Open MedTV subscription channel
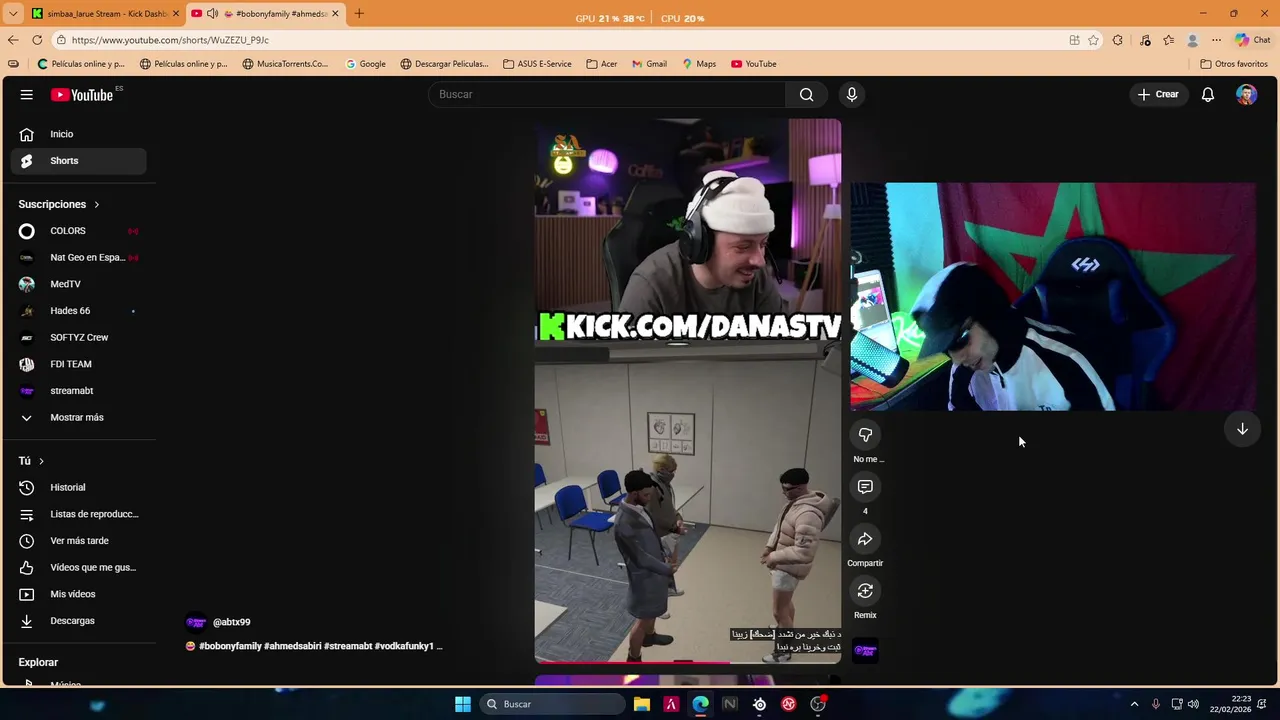 point(78,284)
